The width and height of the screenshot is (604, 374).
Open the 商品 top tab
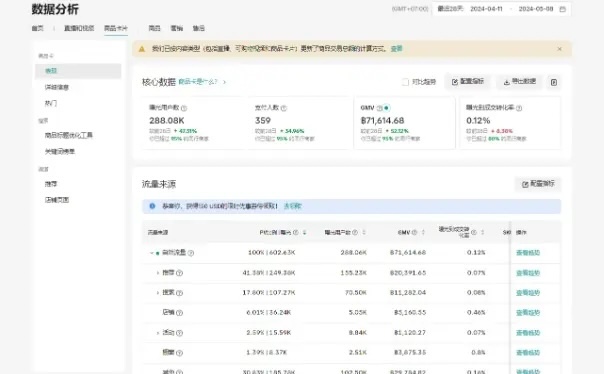tap(154, 28)
